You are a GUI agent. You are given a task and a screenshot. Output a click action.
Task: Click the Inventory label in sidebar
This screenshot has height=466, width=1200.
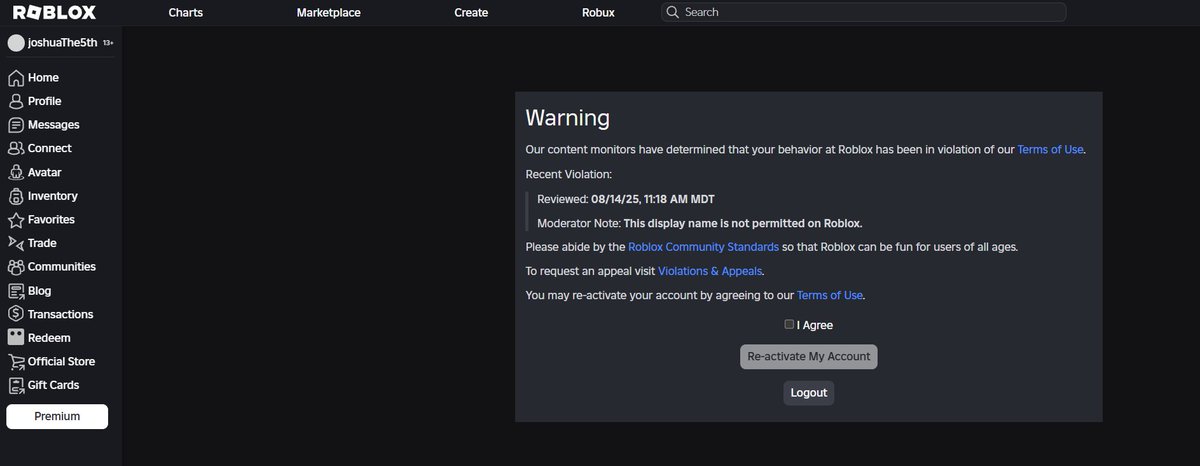click(52, 196)
